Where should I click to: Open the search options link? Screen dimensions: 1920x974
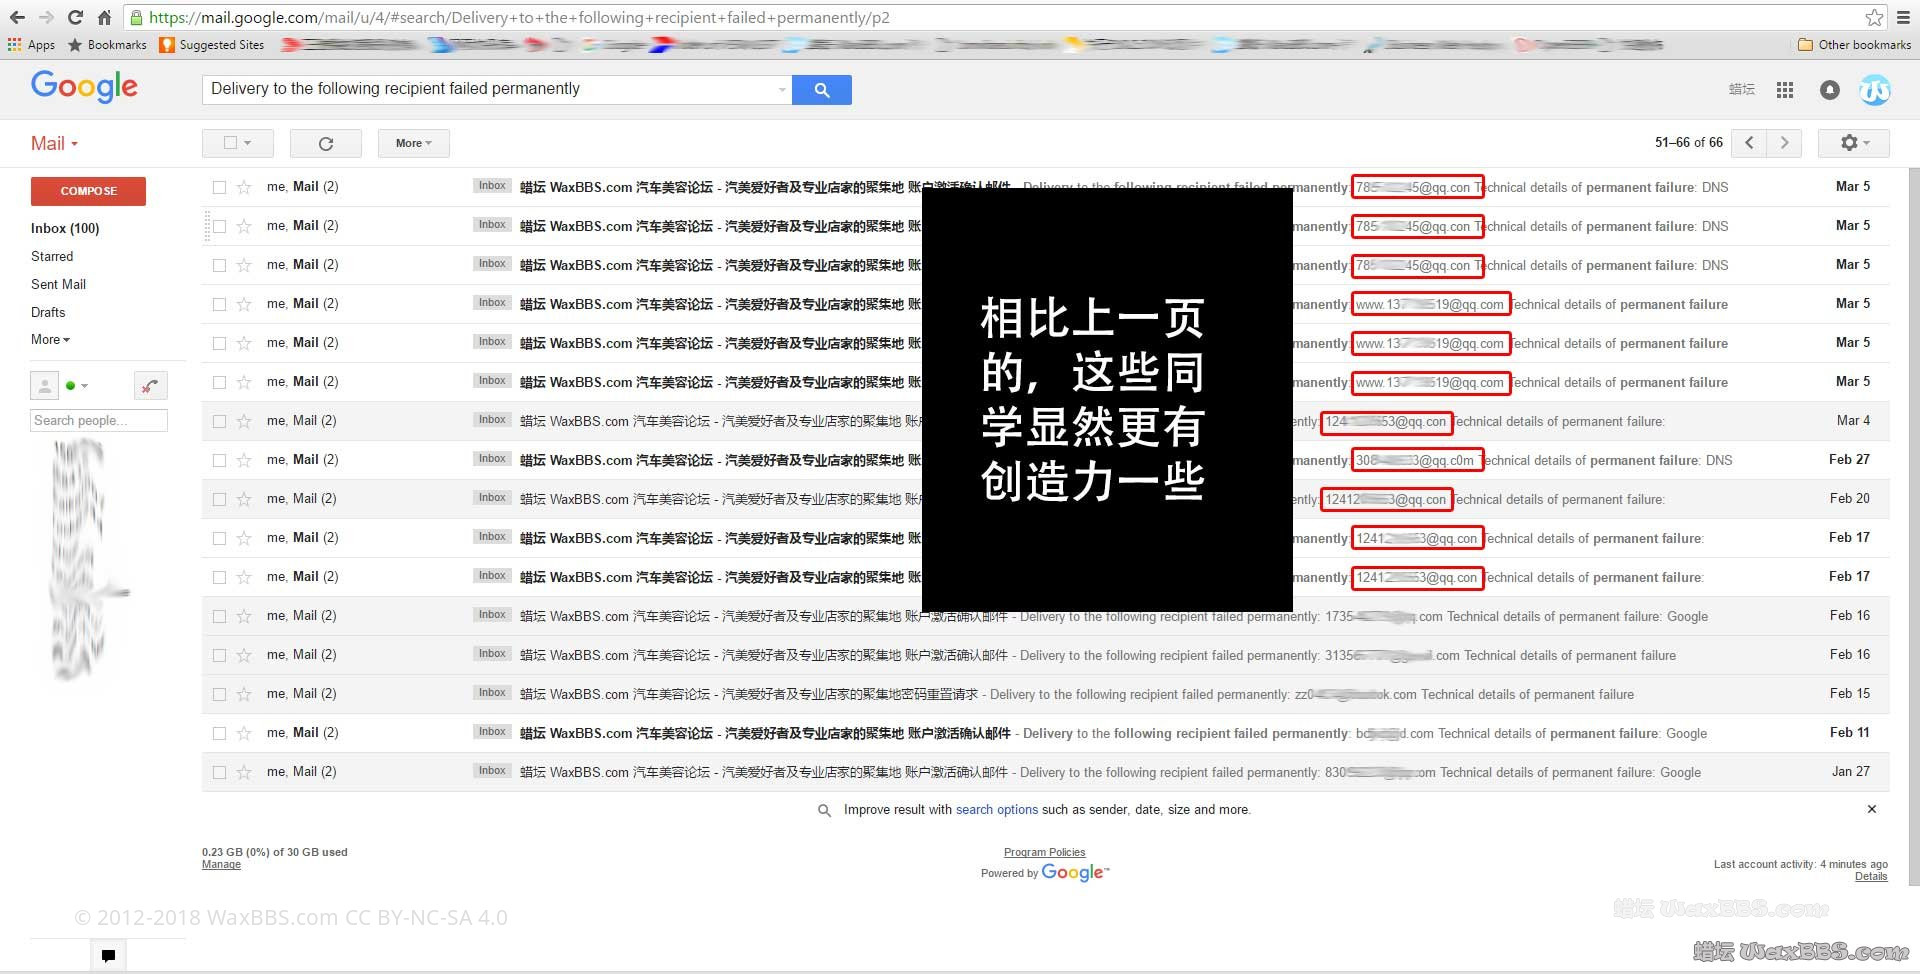tap(996, 809)
